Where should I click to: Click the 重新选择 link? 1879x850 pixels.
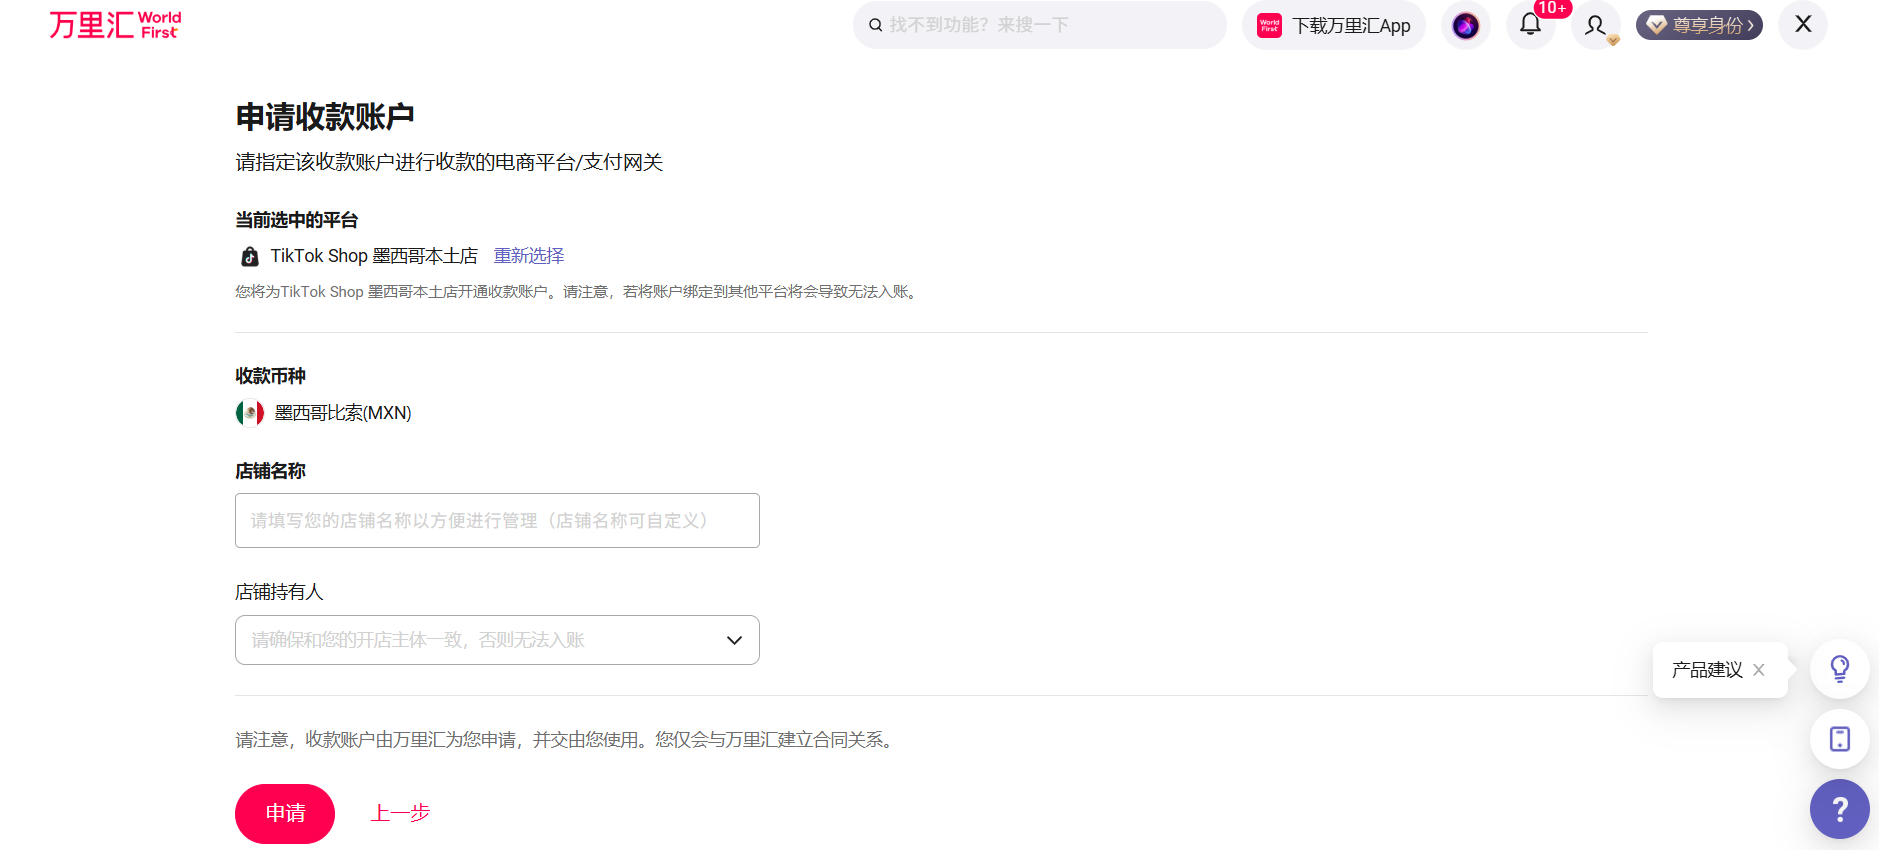[x=529, y=256]
